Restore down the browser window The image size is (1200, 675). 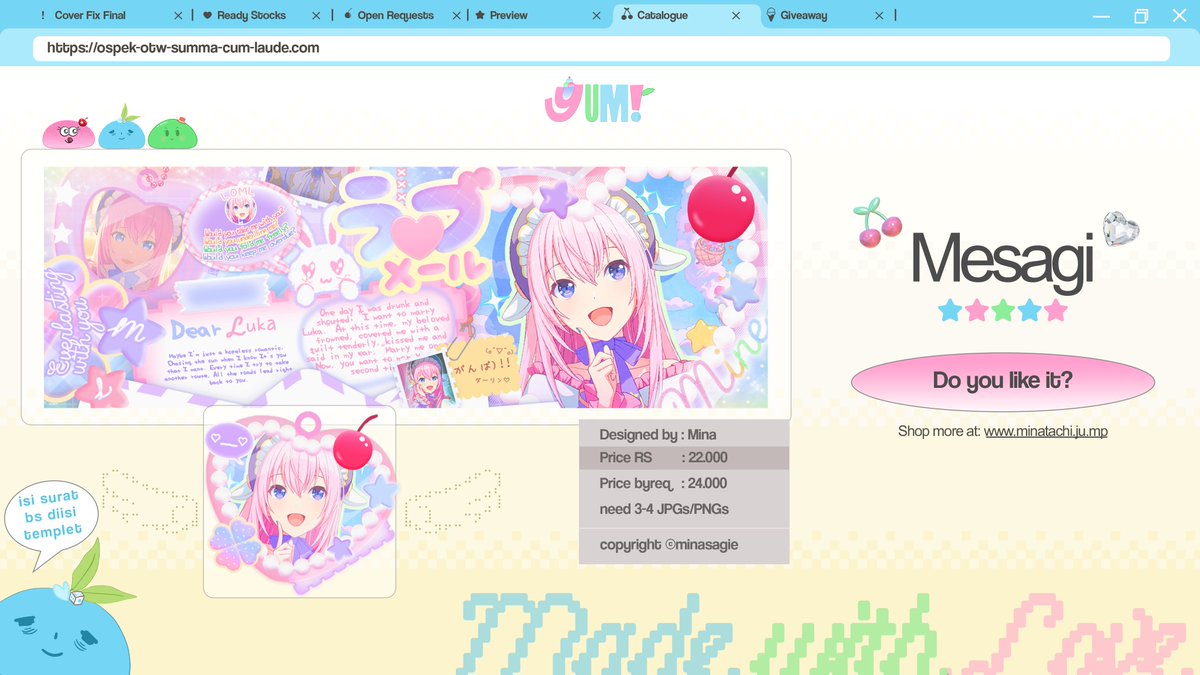(x=1141, y=16)
